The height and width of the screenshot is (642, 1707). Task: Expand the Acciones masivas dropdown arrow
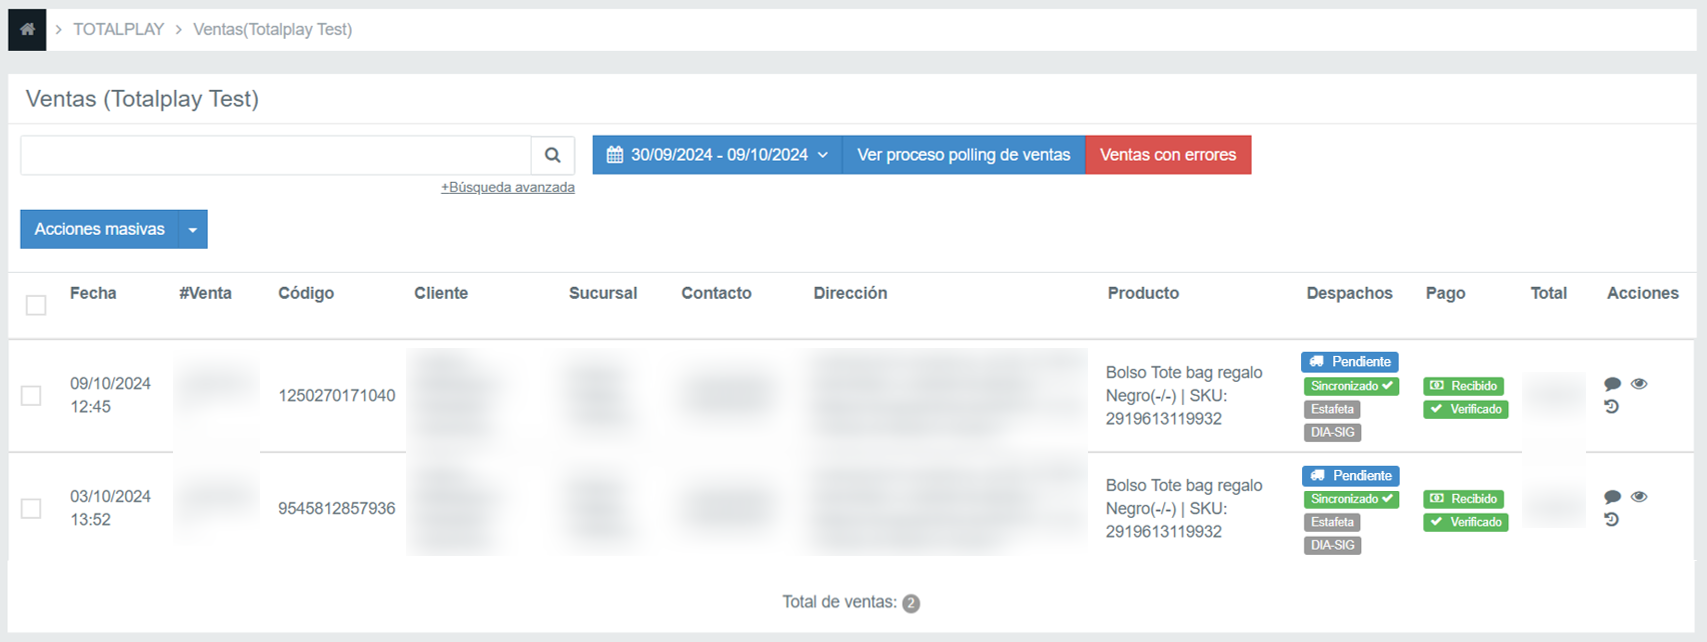point(193,229)
